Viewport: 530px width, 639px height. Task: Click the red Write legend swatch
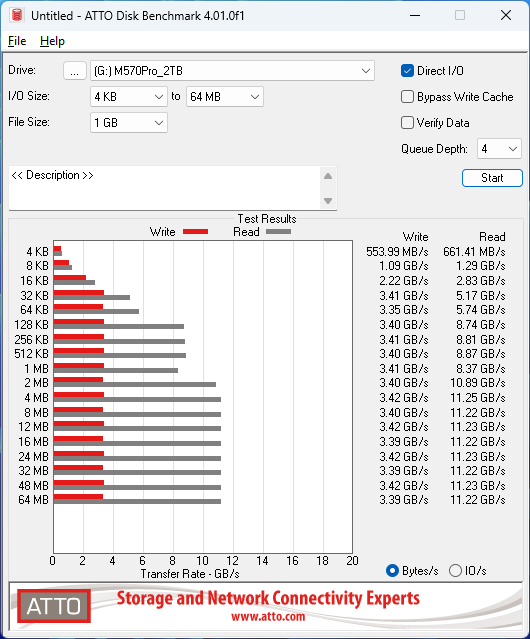tap(196, 231)
